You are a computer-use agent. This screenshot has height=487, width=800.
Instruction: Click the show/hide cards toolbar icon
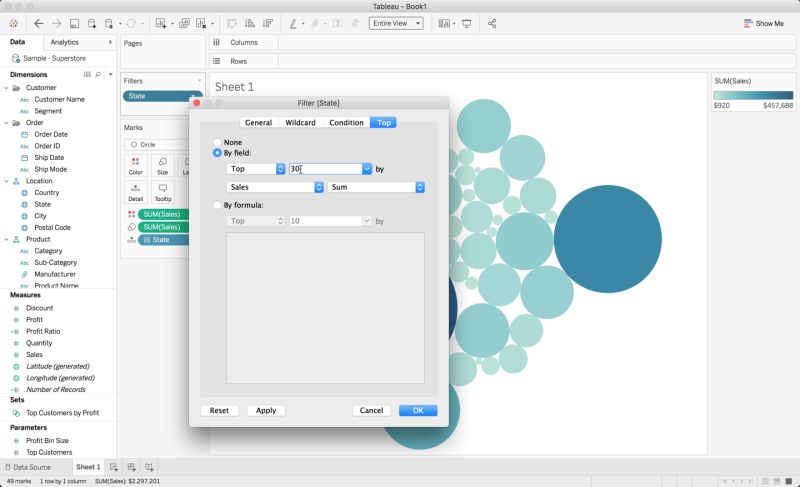tap(444, 23)
